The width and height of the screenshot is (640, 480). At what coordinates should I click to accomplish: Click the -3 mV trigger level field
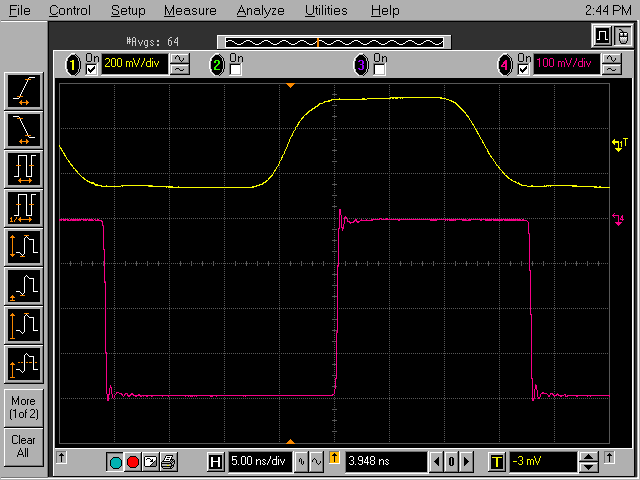click(543, 462)
